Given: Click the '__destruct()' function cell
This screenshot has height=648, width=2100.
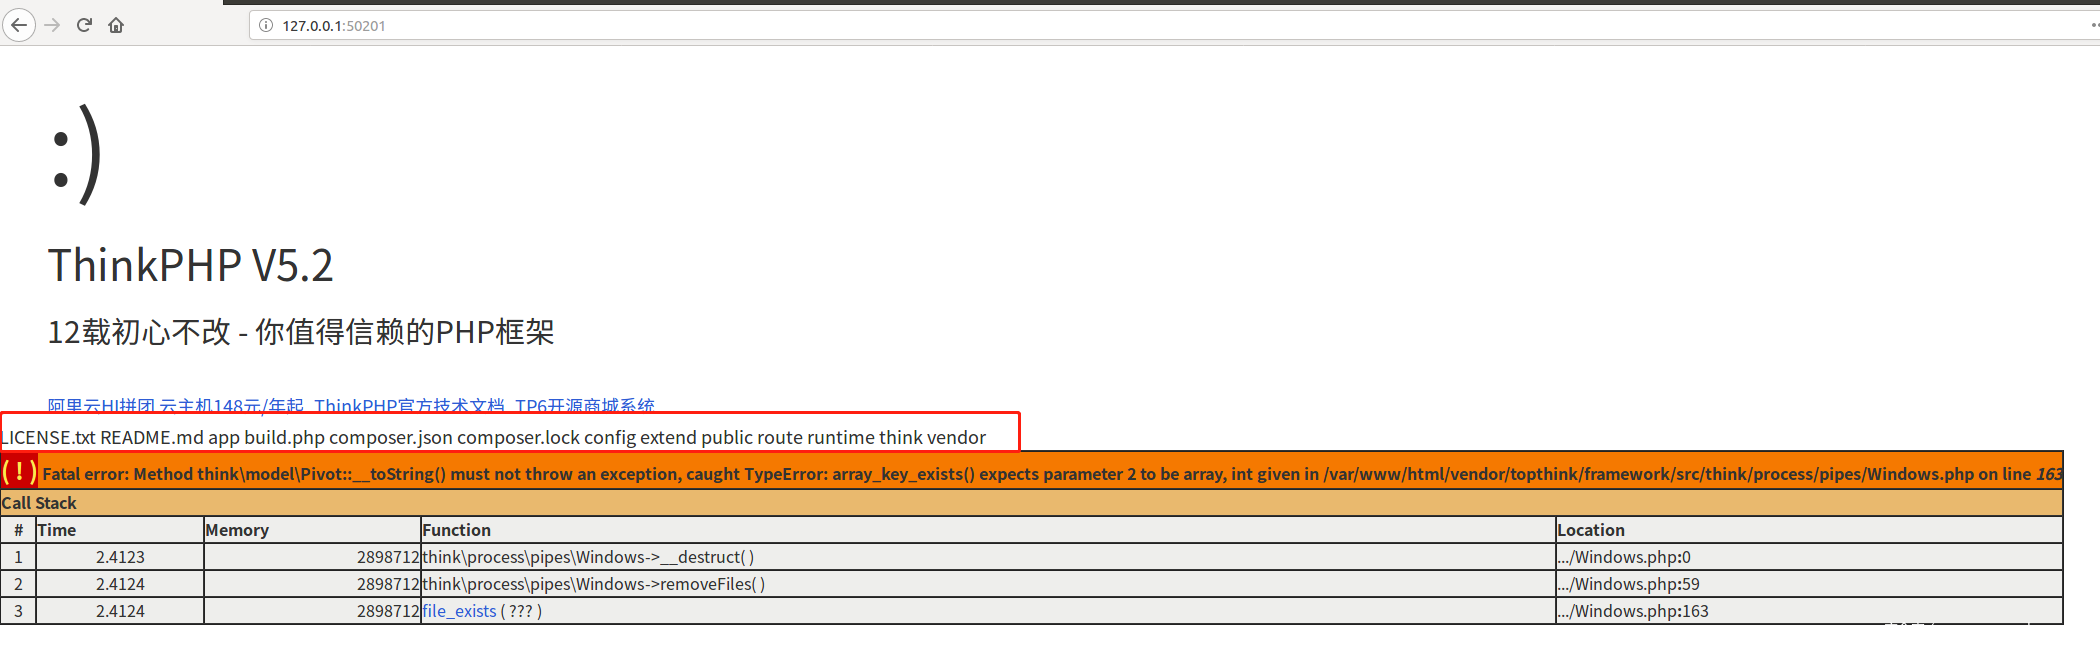Looking at the screenshot, I should (x=988, y=557).
